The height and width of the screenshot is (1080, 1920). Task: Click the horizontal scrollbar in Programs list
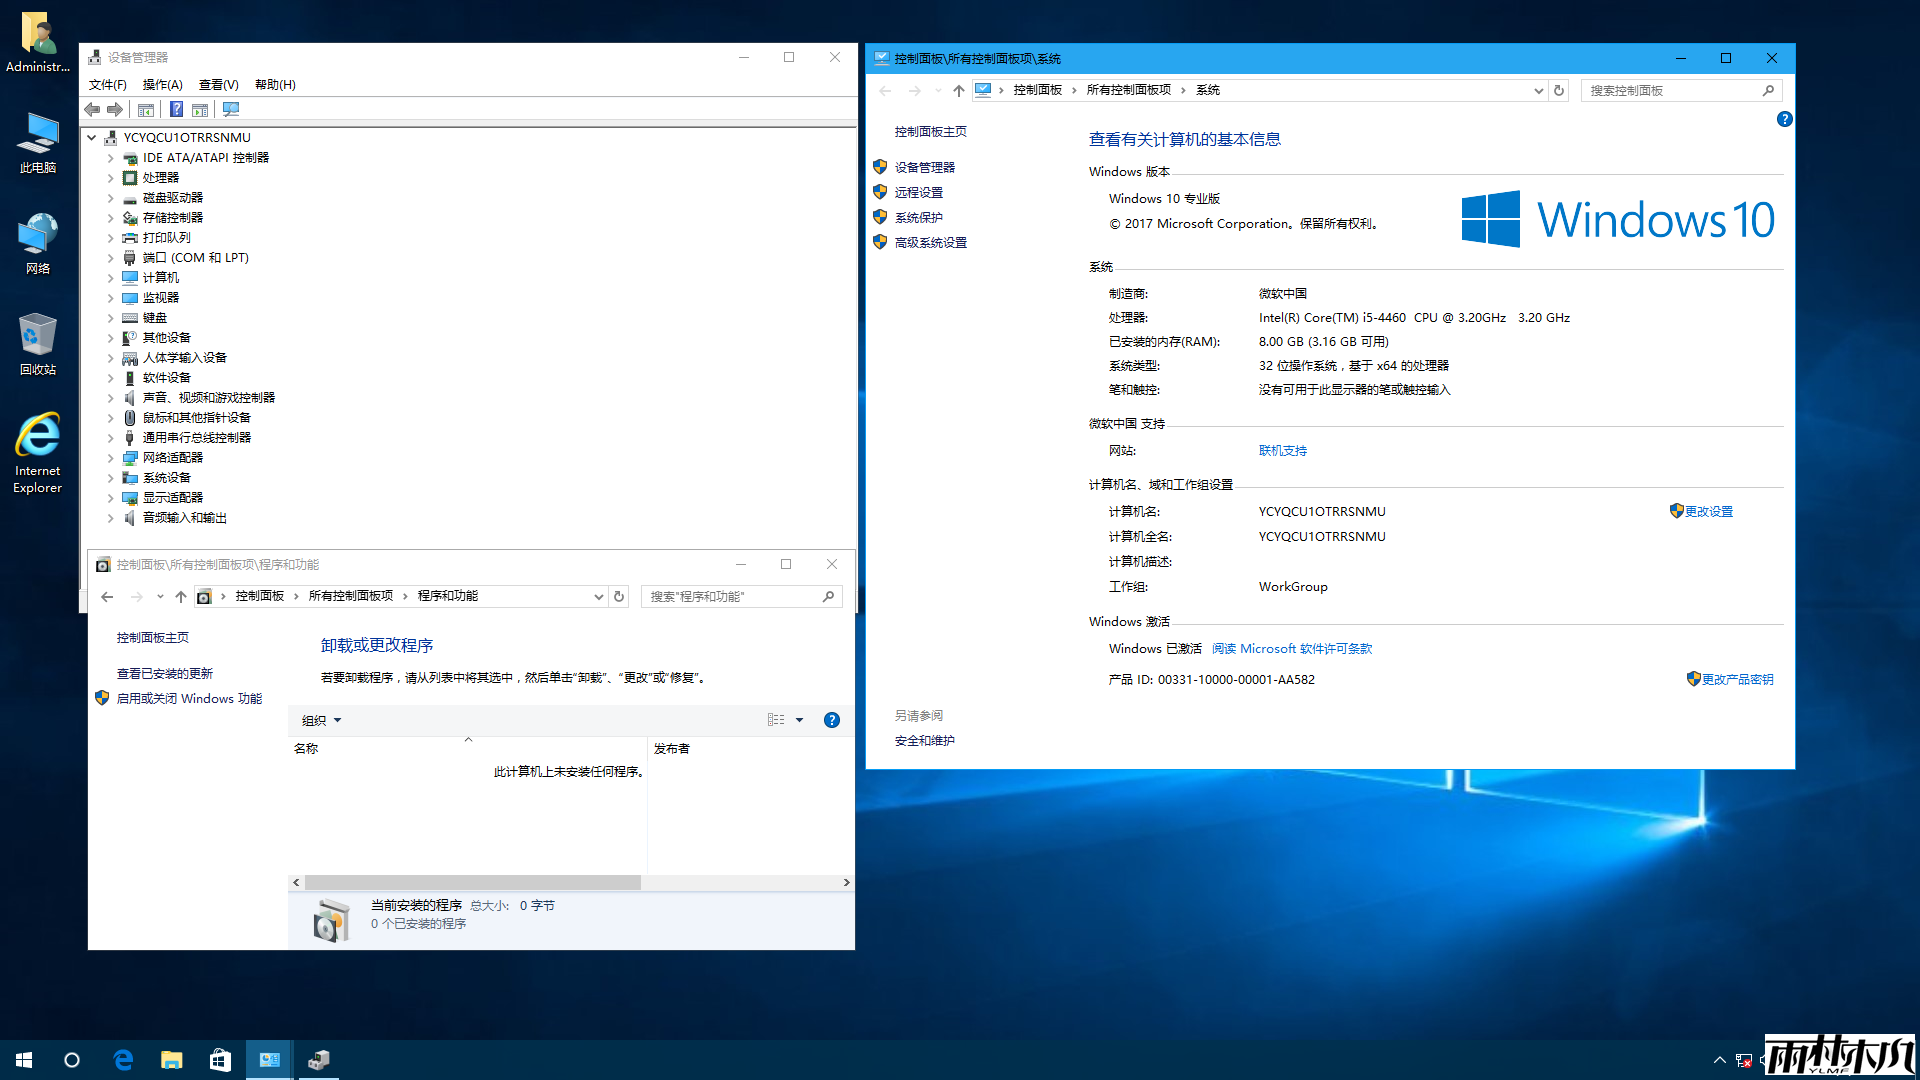tap(472, 883)
